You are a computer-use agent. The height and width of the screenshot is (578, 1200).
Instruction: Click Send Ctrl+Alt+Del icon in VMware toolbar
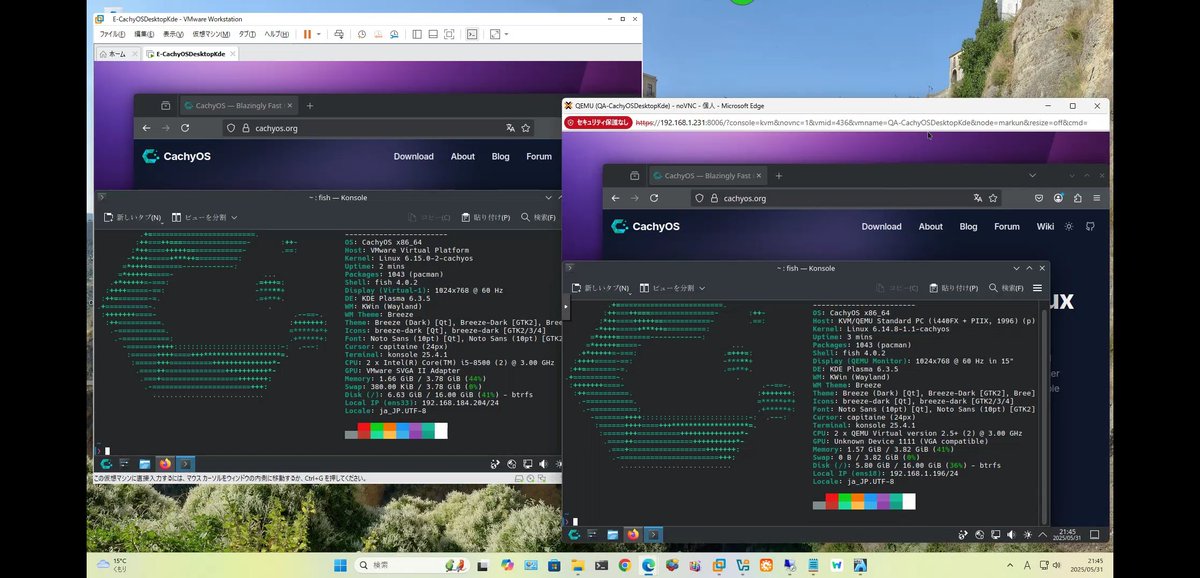click(339, 34)
